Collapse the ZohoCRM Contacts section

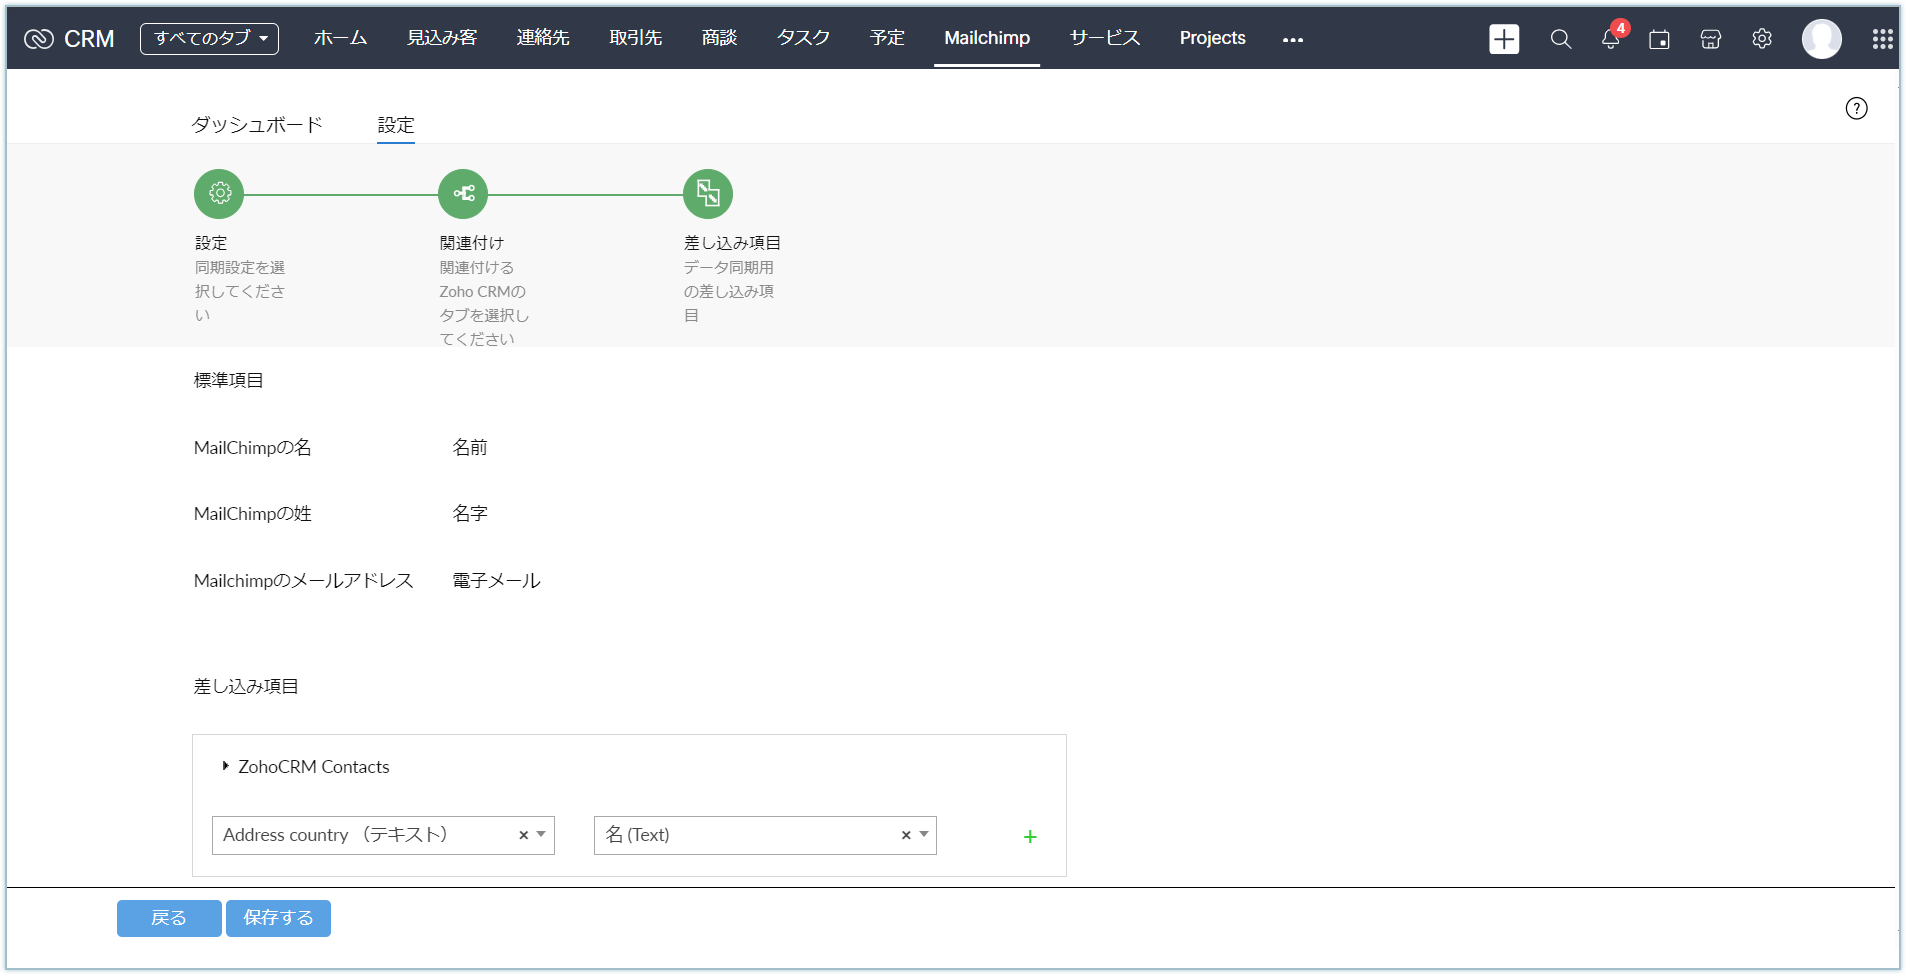coord(226,766)
